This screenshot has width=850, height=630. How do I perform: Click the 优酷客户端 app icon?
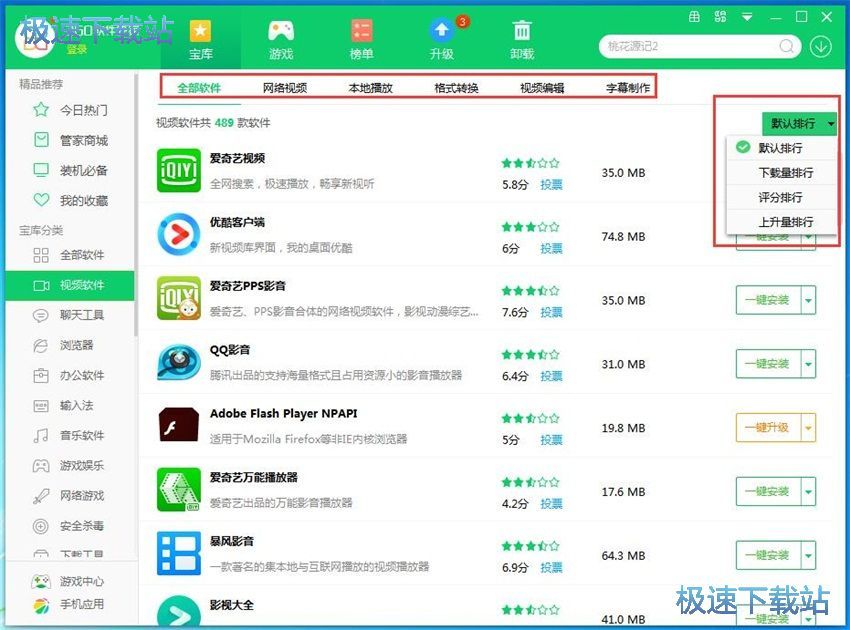[x=178, y=234]
